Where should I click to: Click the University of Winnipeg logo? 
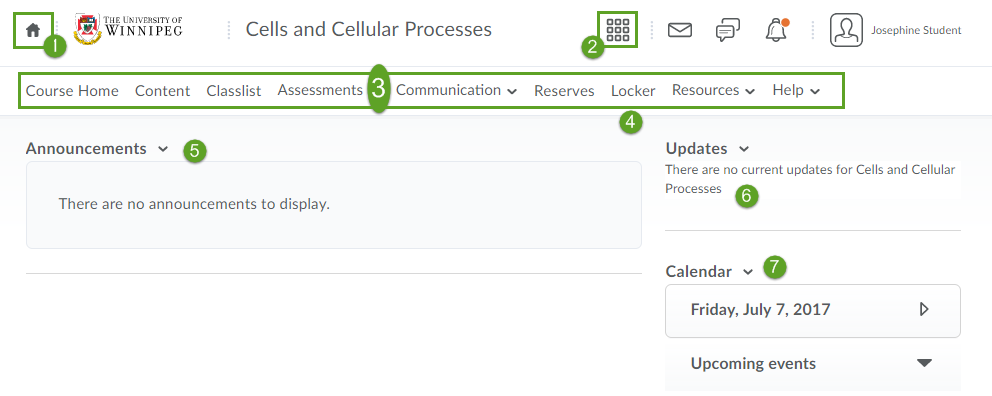click(128, 28)
